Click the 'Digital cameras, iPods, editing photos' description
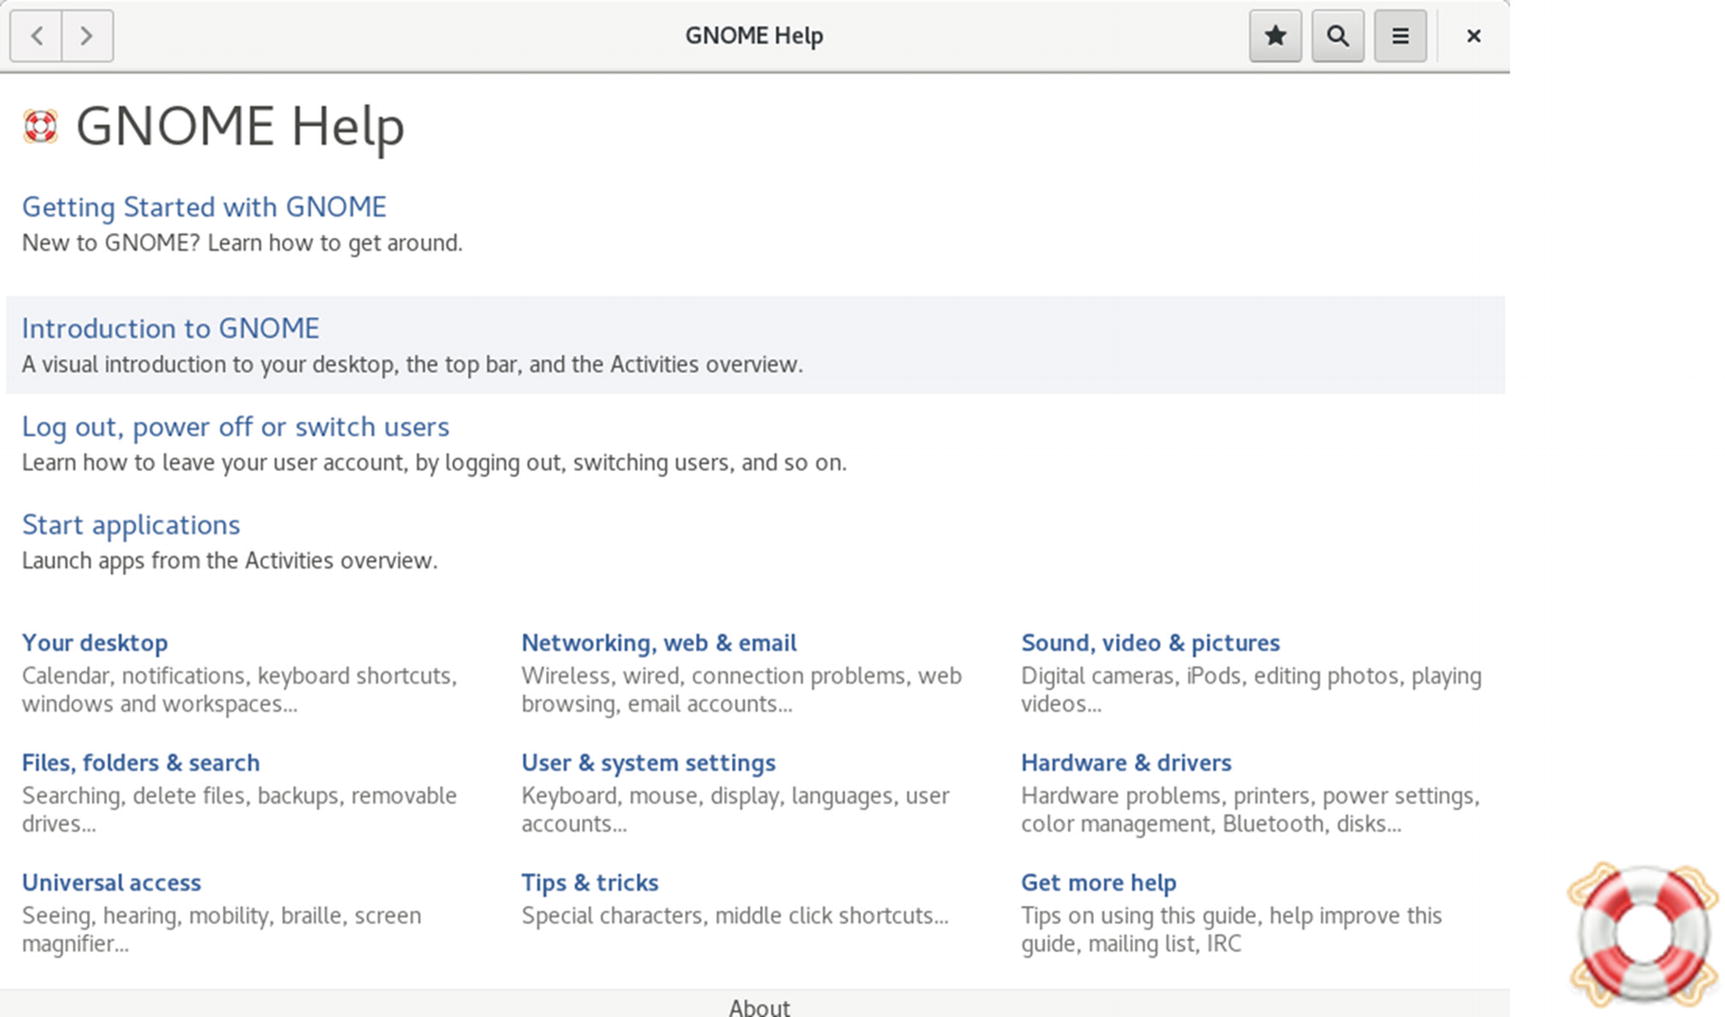The width and height of the screenshot is (1725, 1017). [1251, 689]
